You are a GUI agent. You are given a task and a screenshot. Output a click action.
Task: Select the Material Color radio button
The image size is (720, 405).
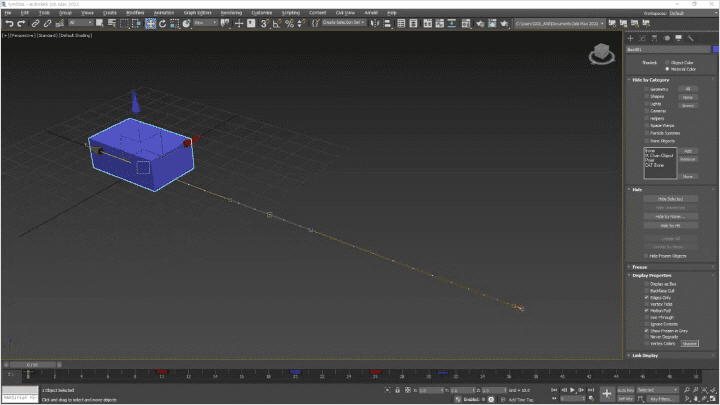667,69
